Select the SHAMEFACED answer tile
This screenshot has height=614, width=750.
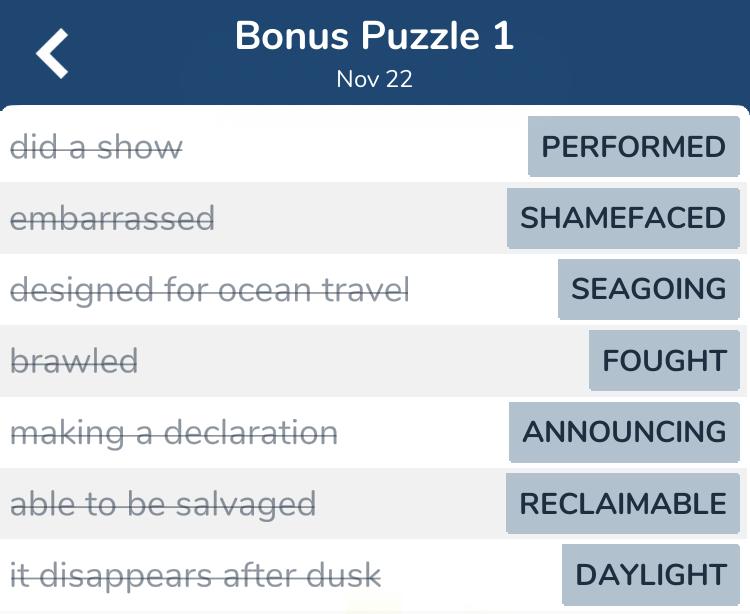[623, 218]
